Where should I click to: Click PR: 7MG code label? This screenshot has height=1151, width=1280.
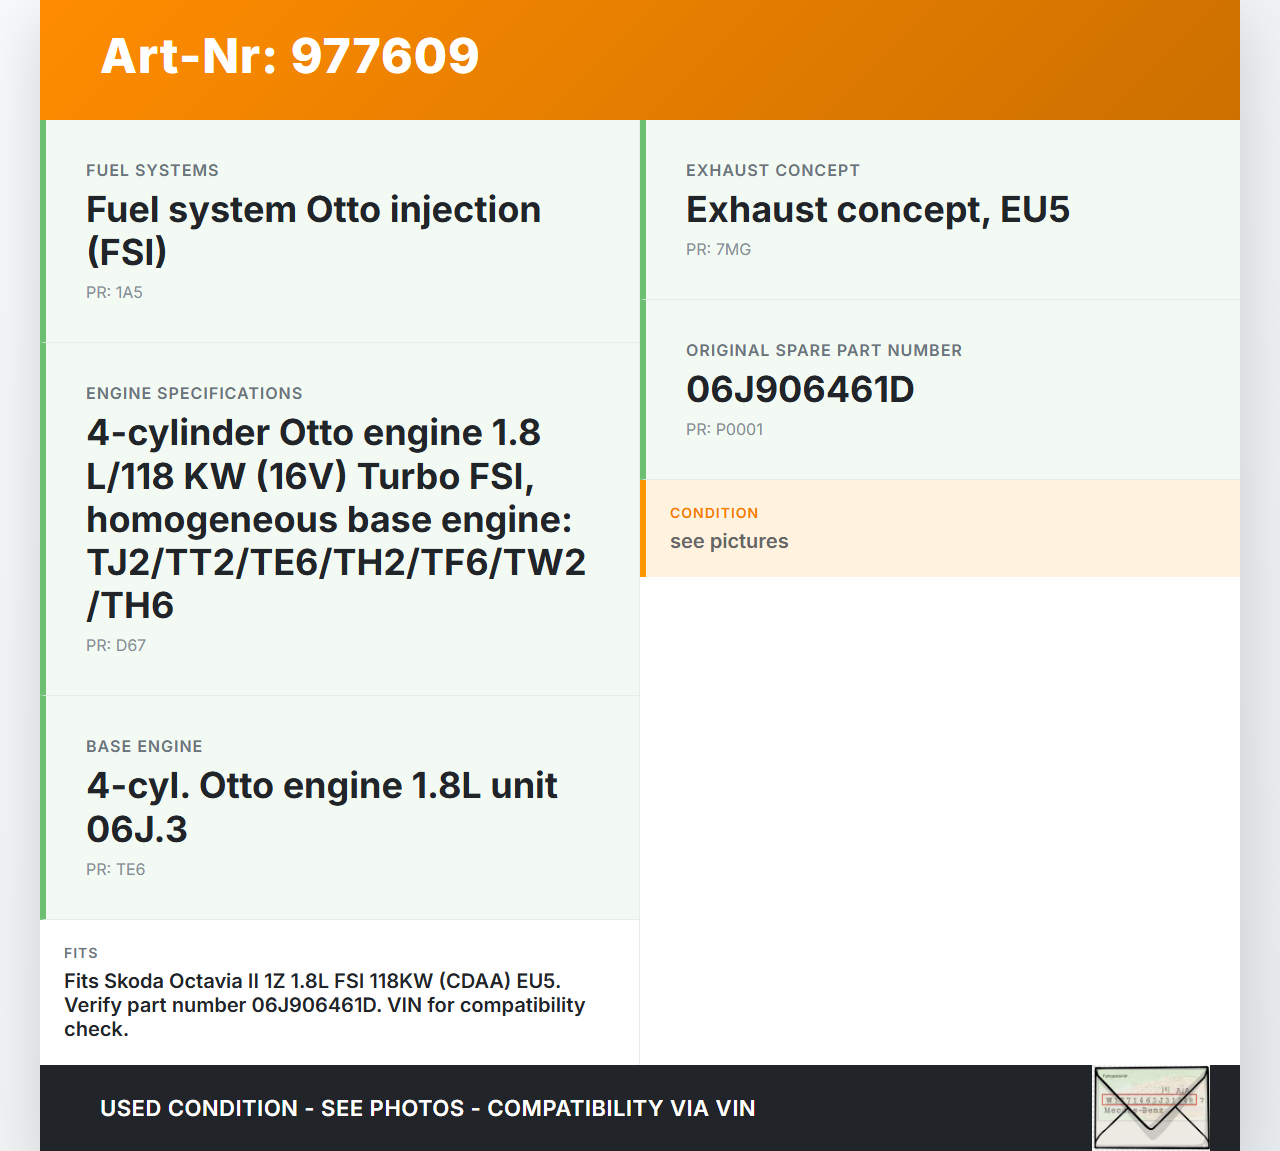coord(718,250)
